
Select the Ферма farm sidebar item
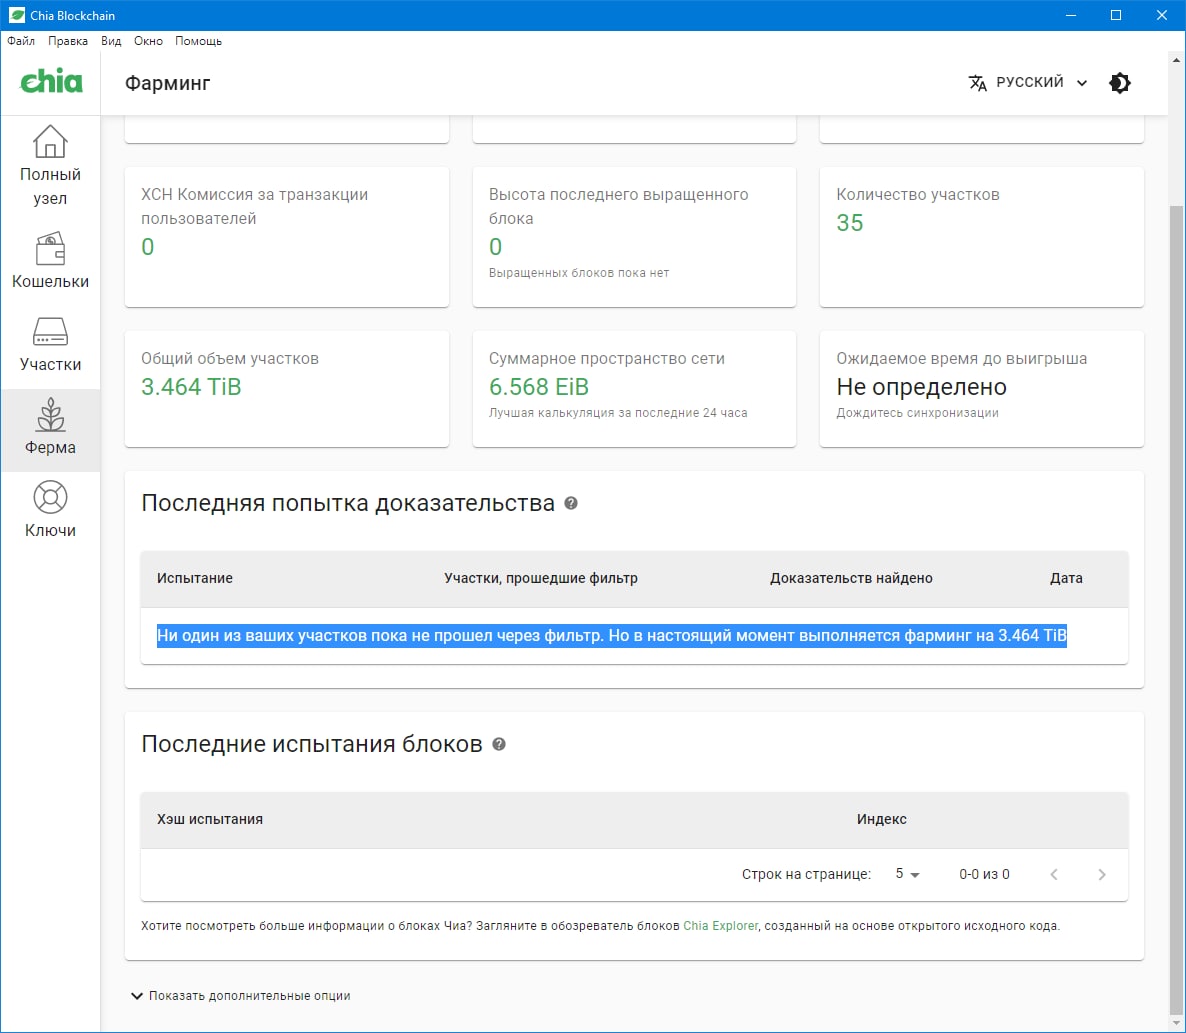click(50, 429)
